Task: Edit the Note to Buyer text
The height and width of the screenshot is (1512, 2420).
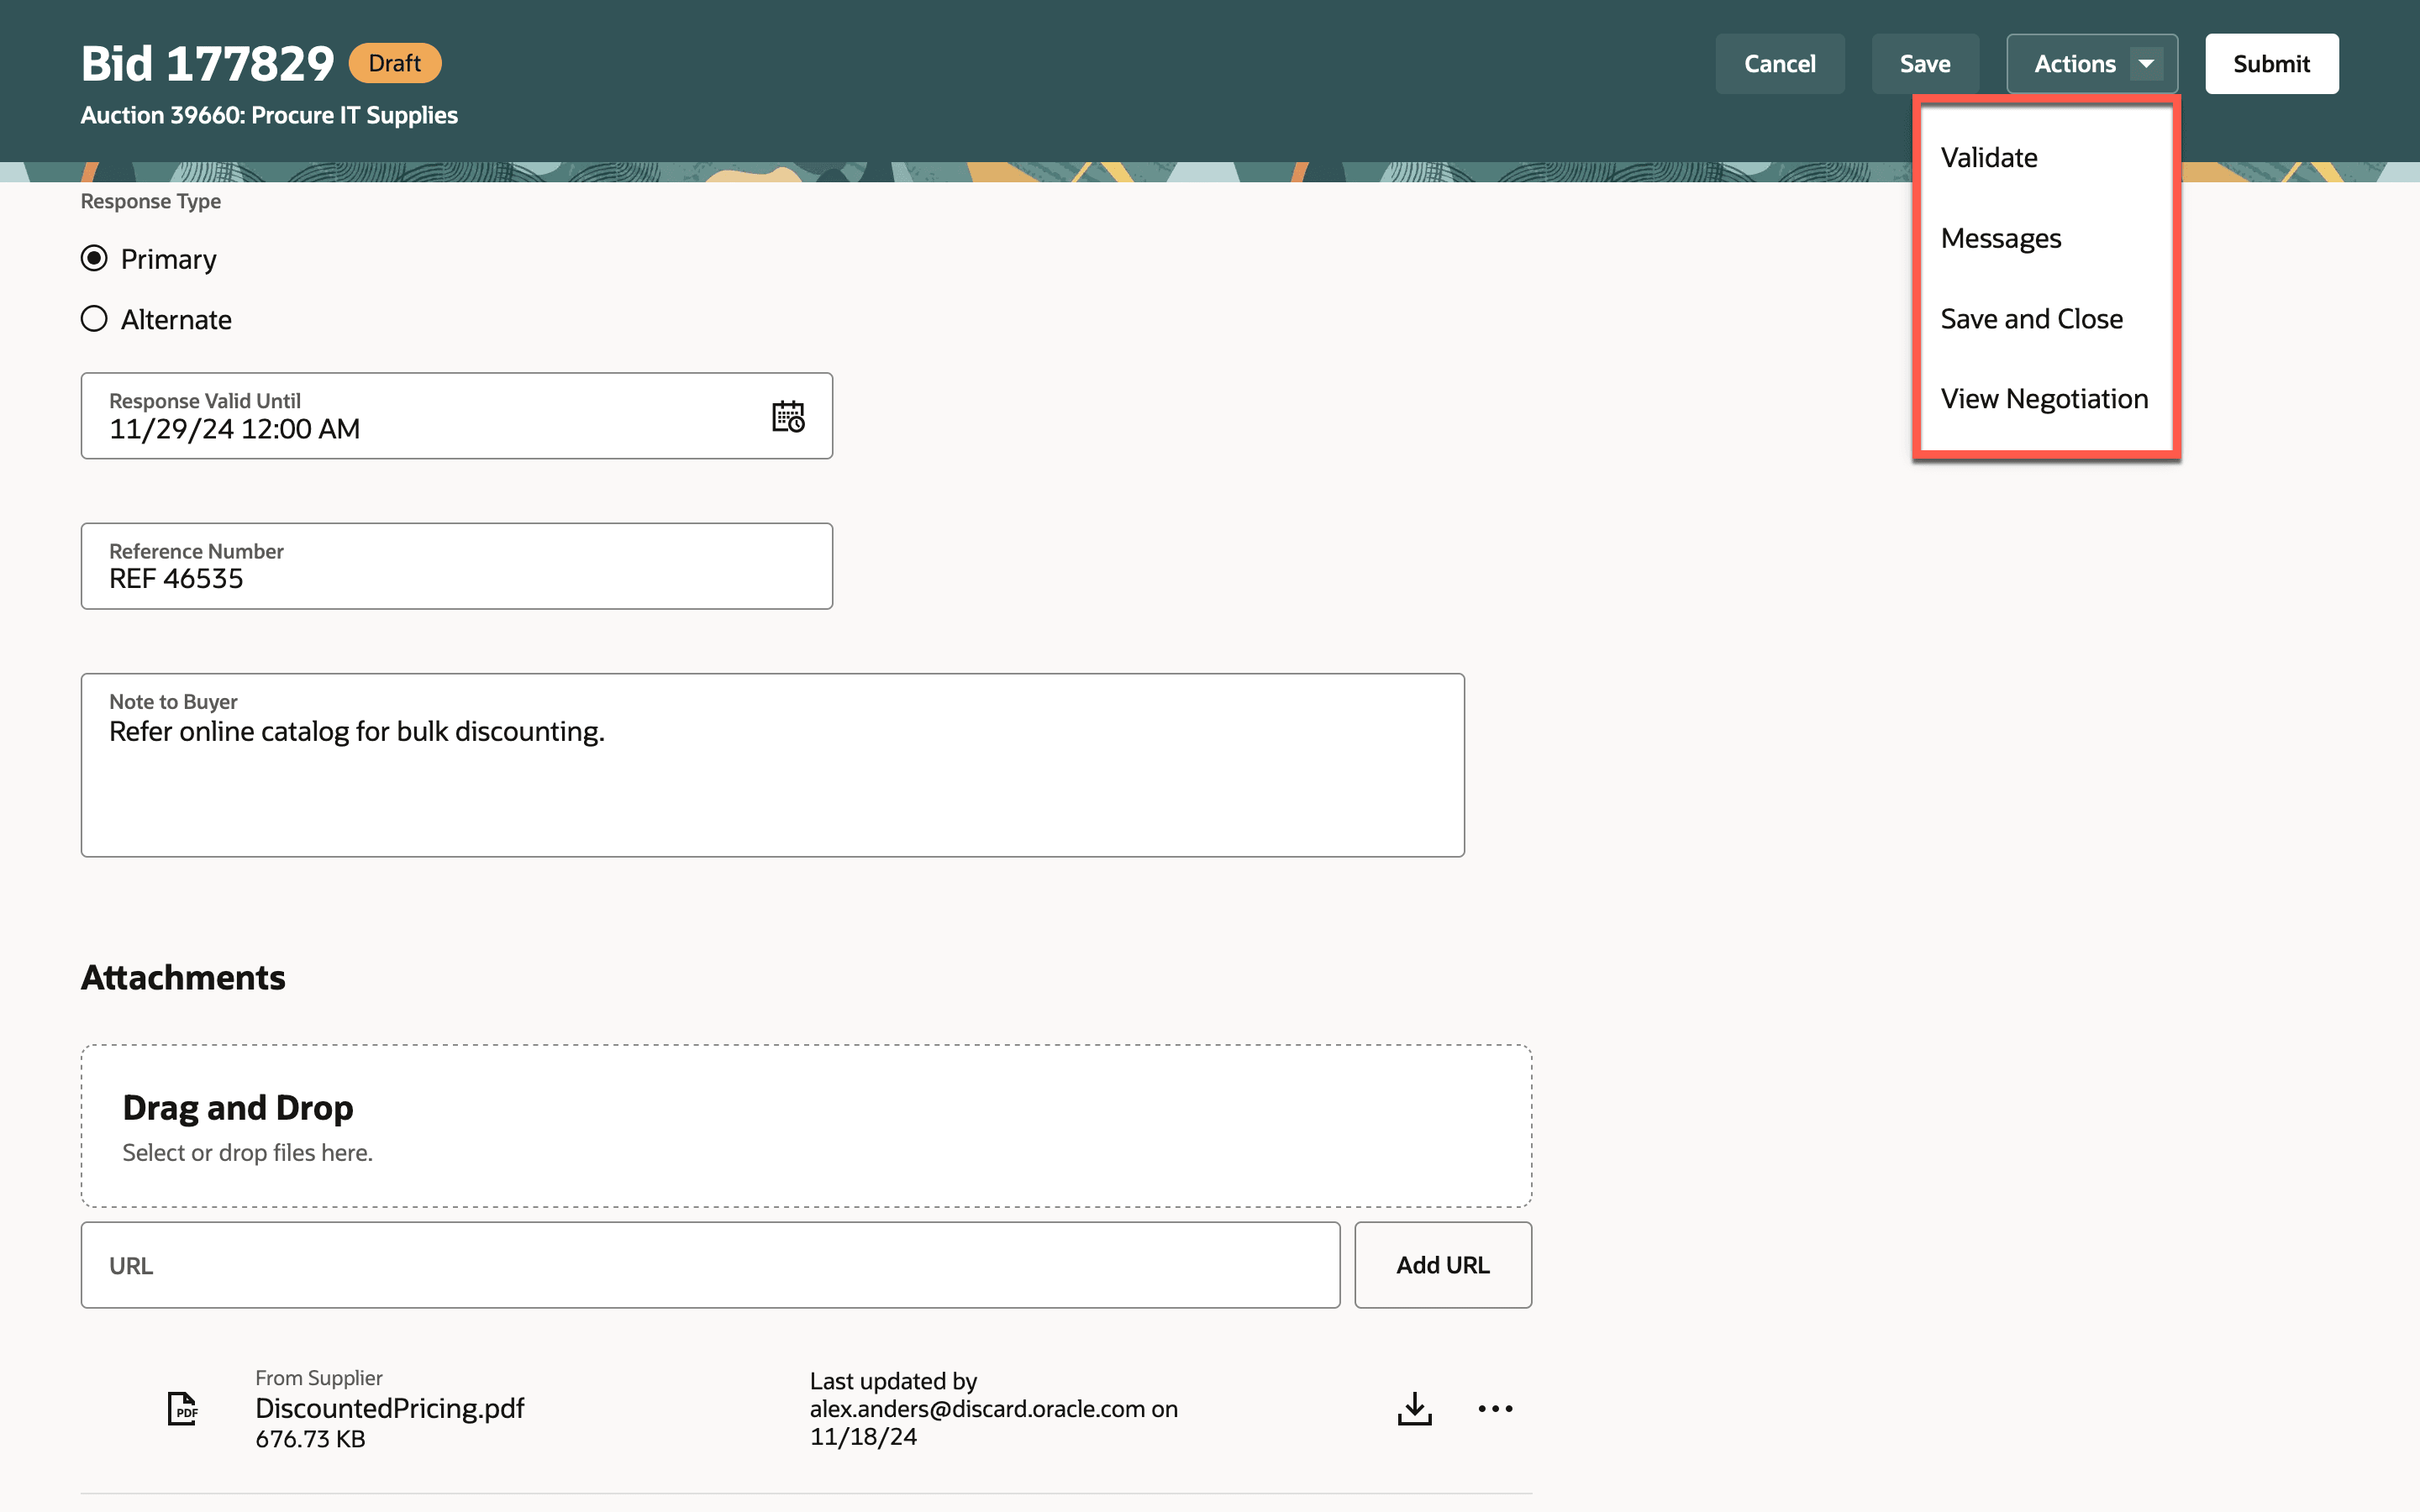Action: 772,765
